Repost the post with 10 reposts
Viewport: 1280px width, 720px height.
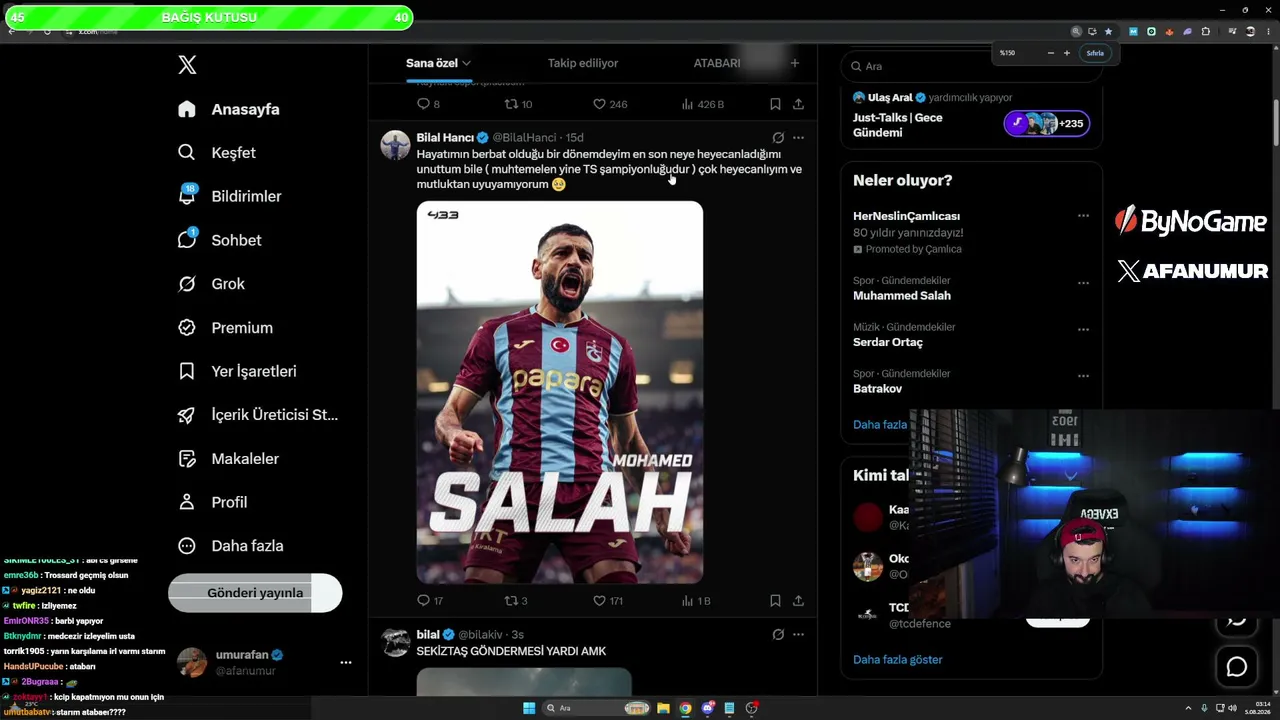511,104
